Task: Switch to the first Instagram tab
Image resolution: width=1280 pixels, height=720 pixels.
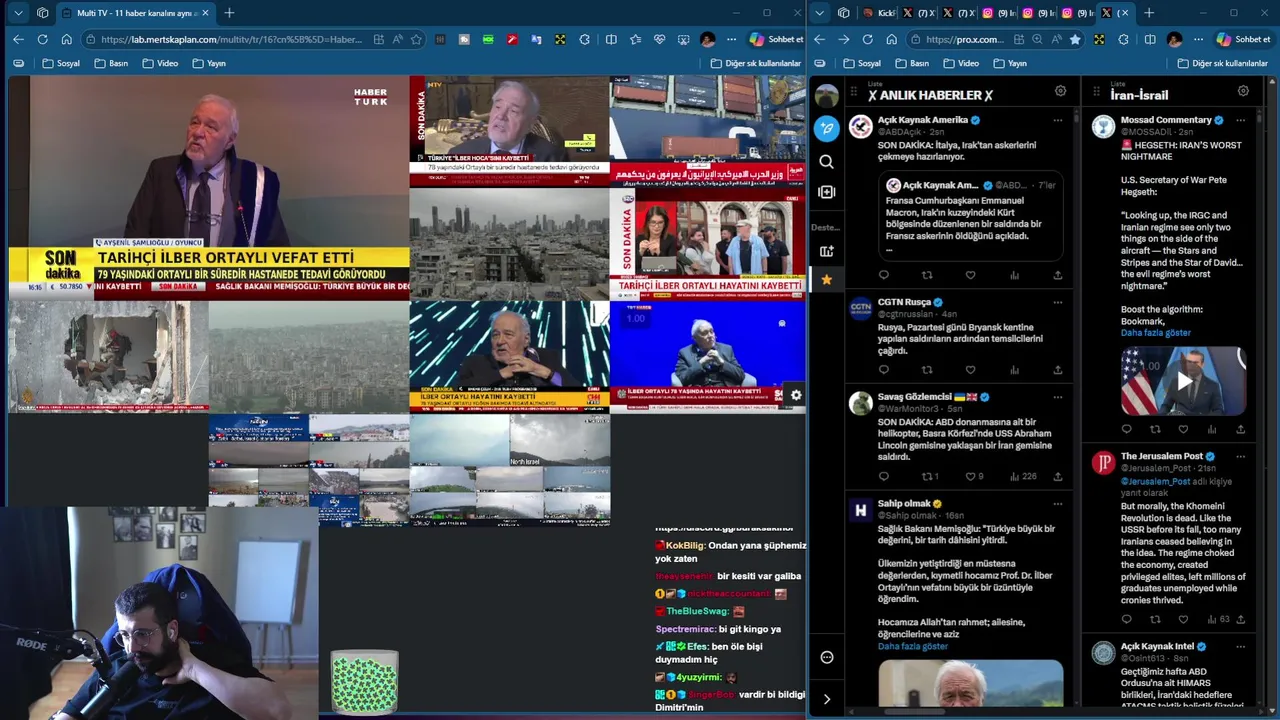Action: pyautogui.click(x=997, y=13)
